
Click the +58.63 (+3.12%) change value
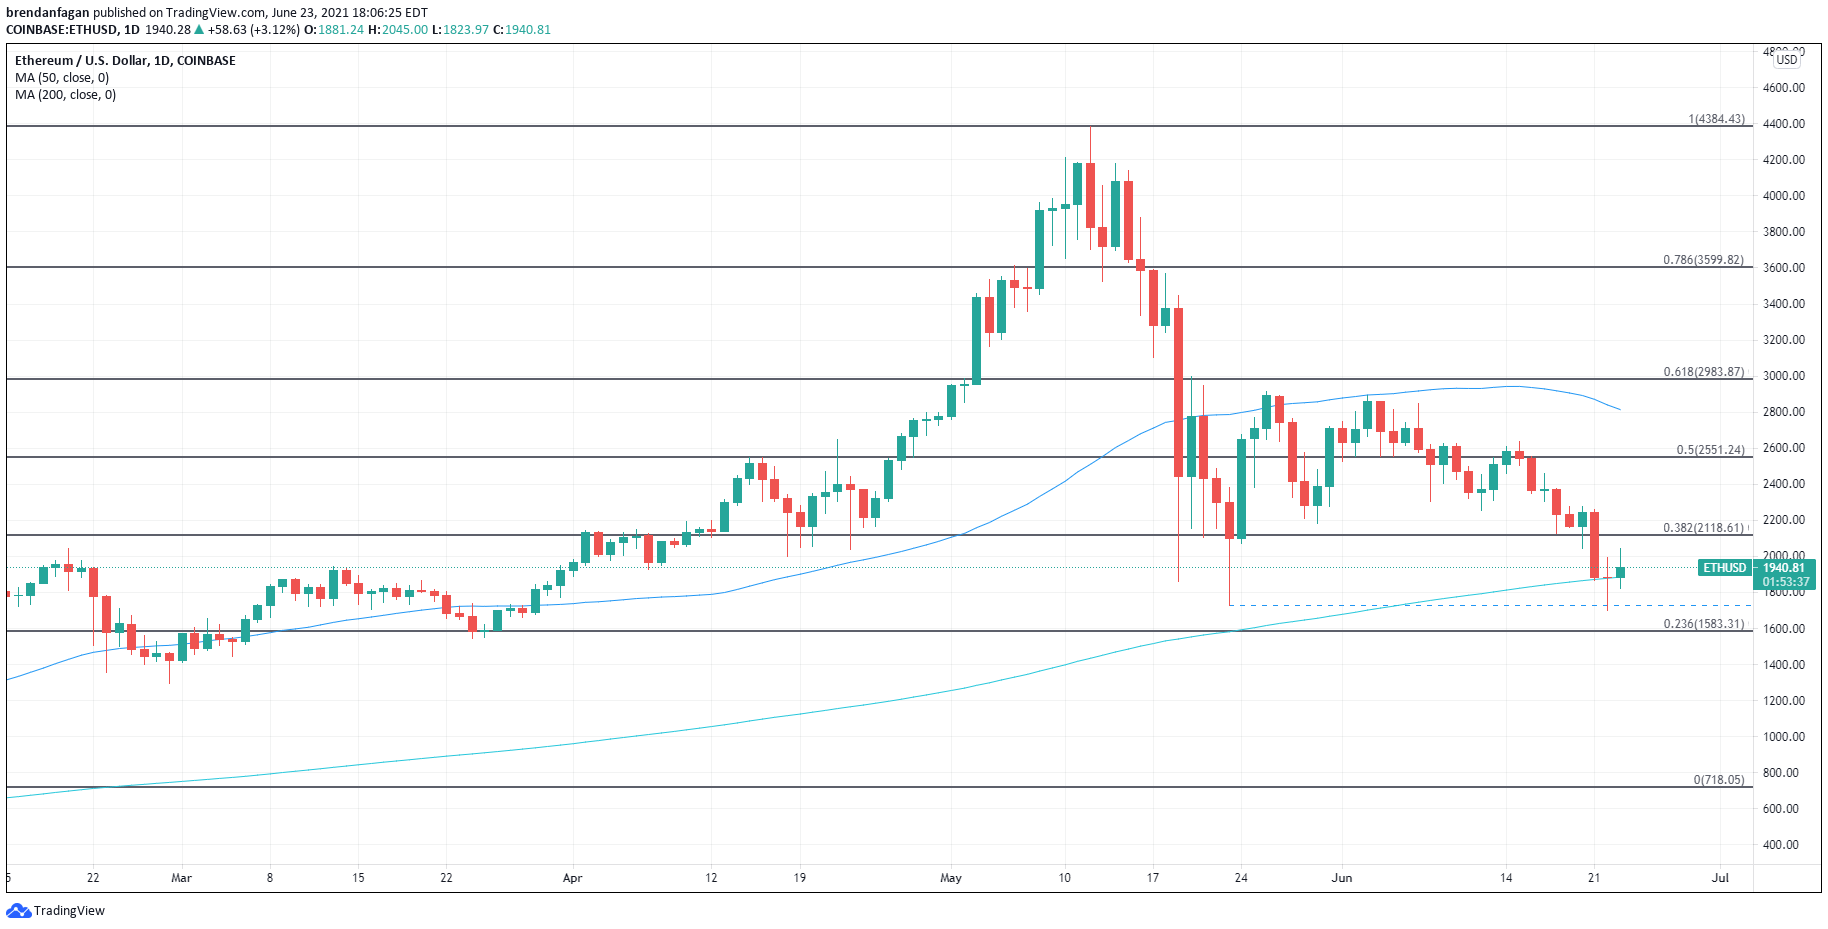(254, 30)
